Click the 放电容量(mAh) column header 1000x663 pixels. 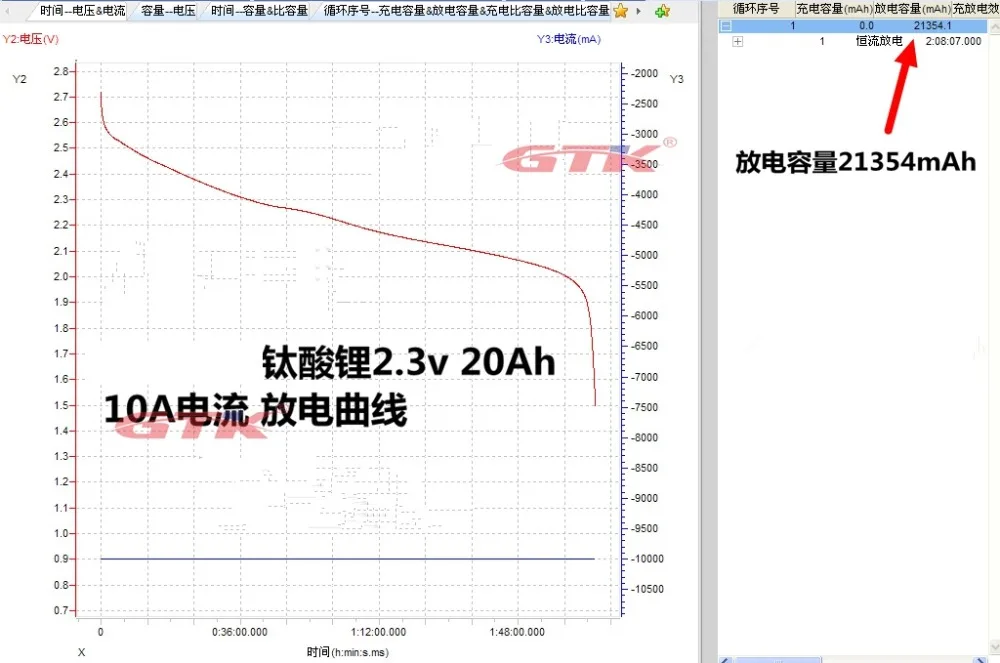(x=913, y=8)
